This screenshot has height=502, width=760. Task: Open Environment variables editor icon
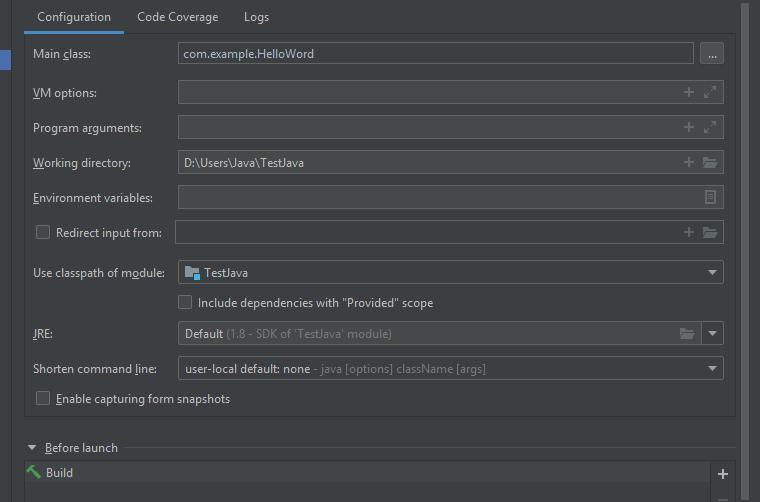click(x=710, y=197)
